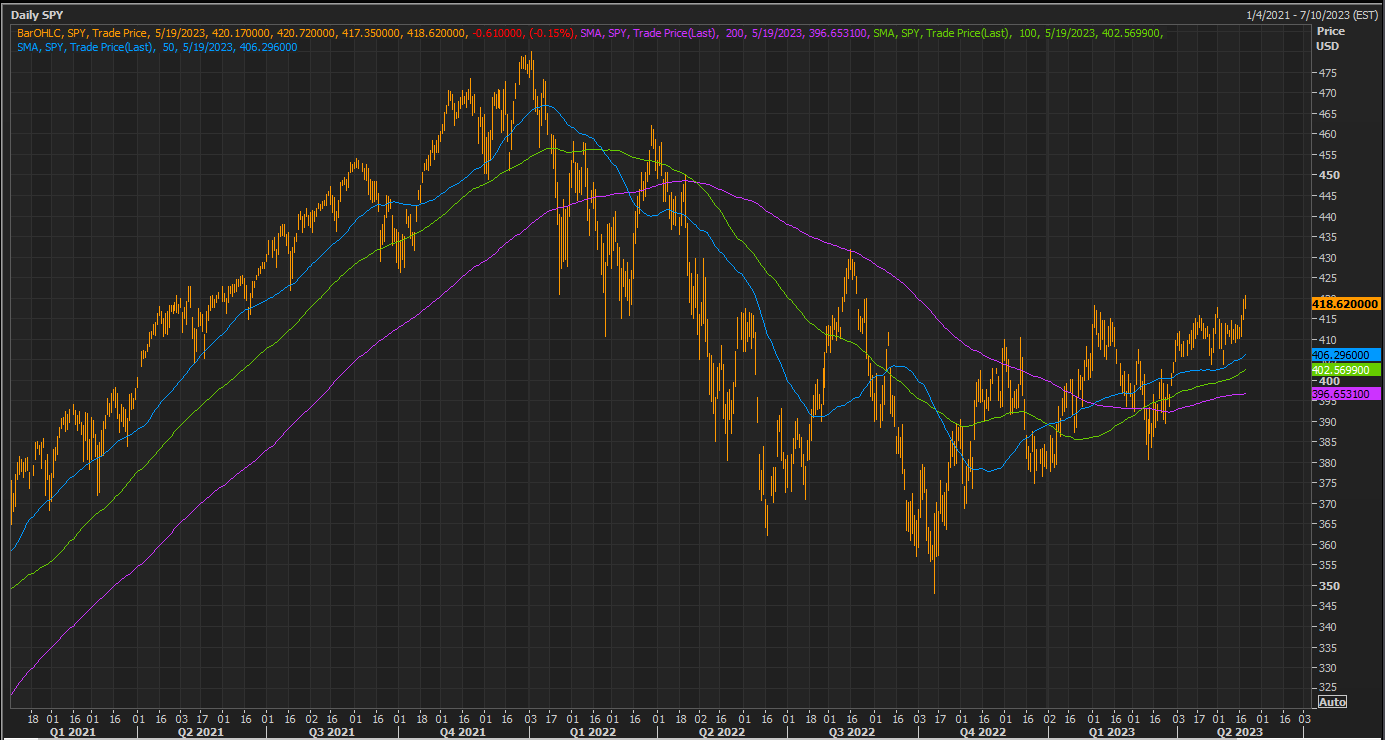This screenshot has width=1385, height=740.
Task: Click the 475 price axis label
Action: (x=1326, y=73)
